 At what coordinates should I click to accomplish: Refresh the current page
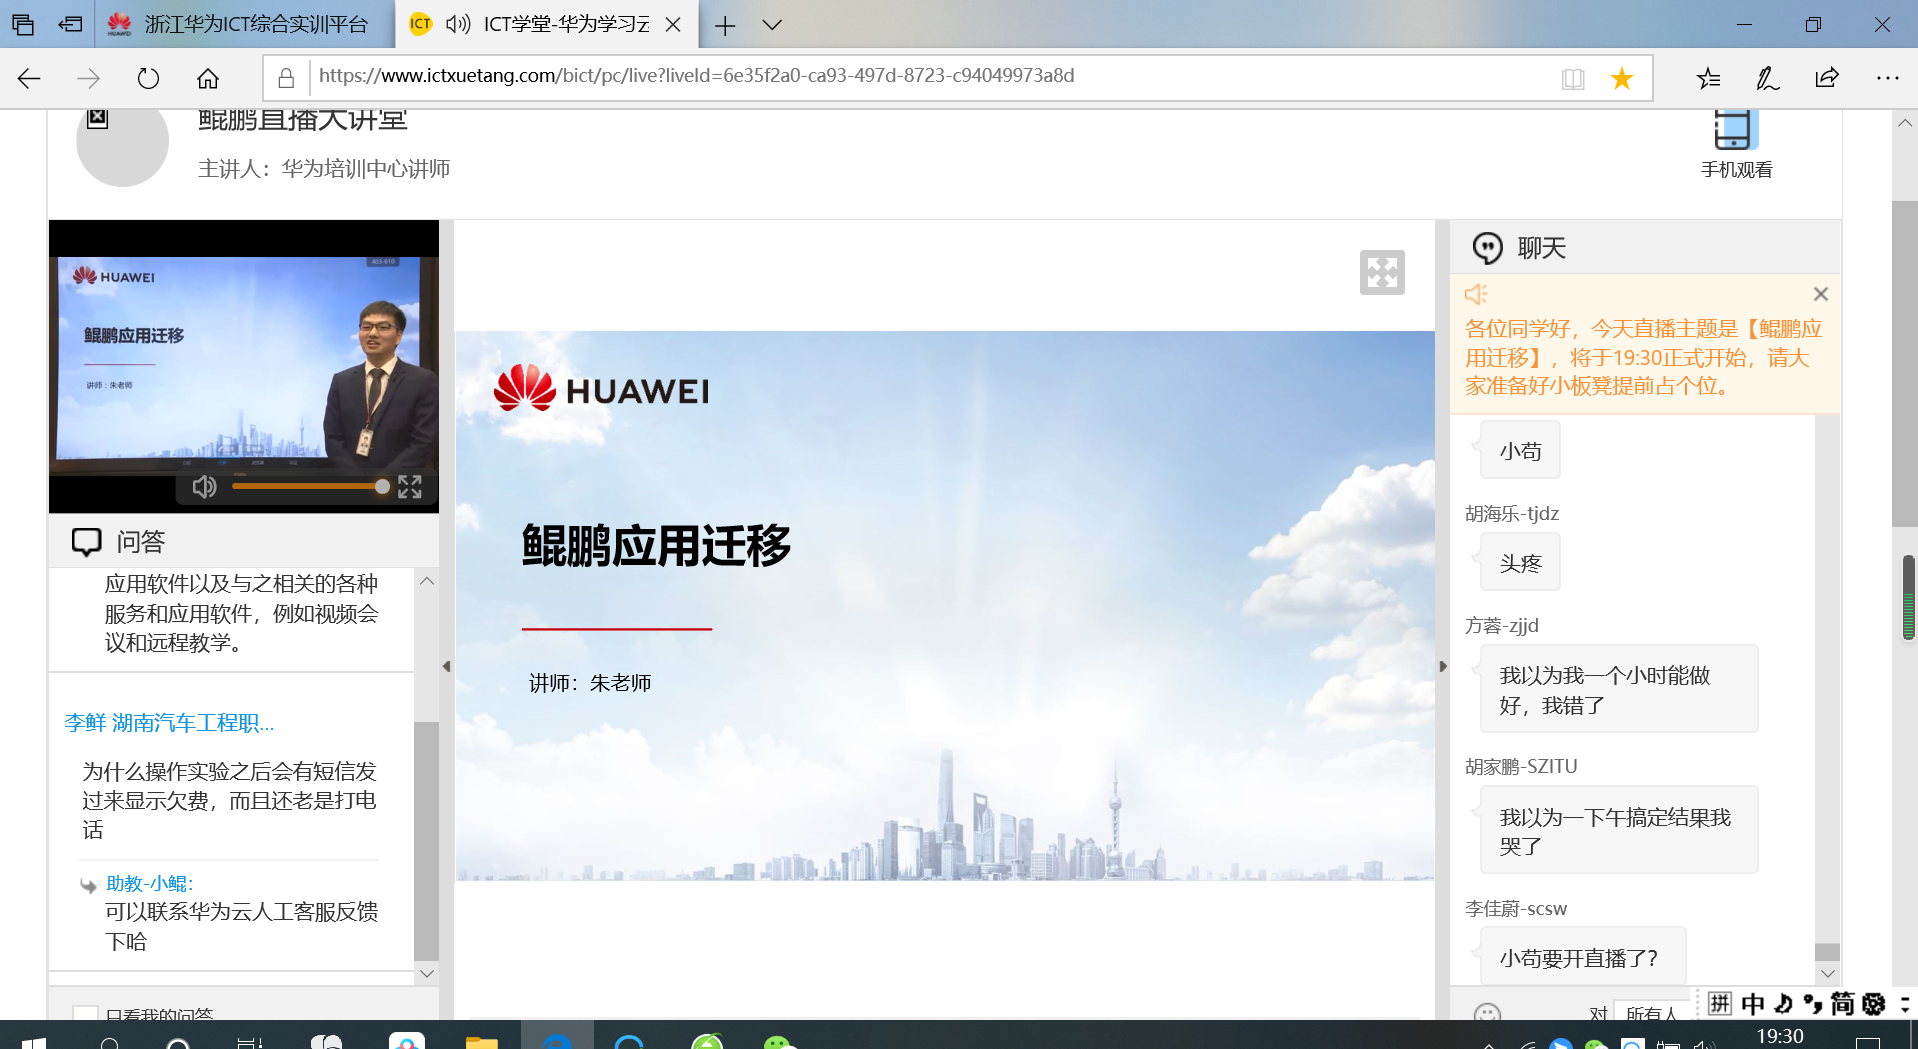coord(148,78)
